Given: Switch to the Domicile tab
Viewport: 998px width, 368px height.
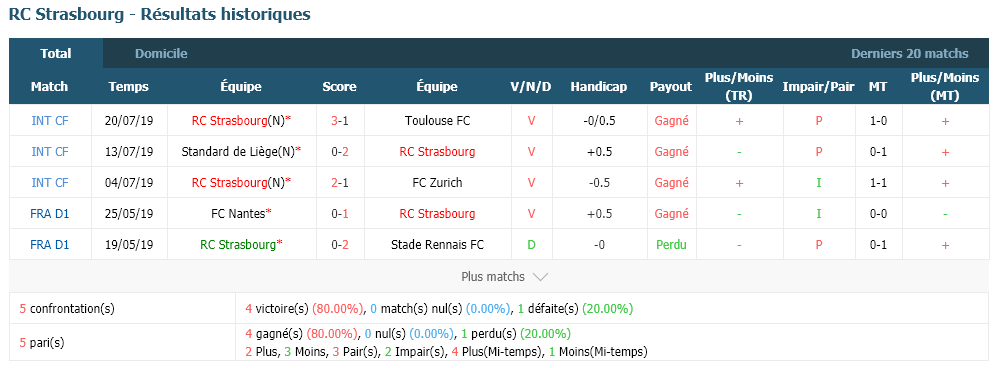Looking at the screenshot, I should (x=161, y=53).
